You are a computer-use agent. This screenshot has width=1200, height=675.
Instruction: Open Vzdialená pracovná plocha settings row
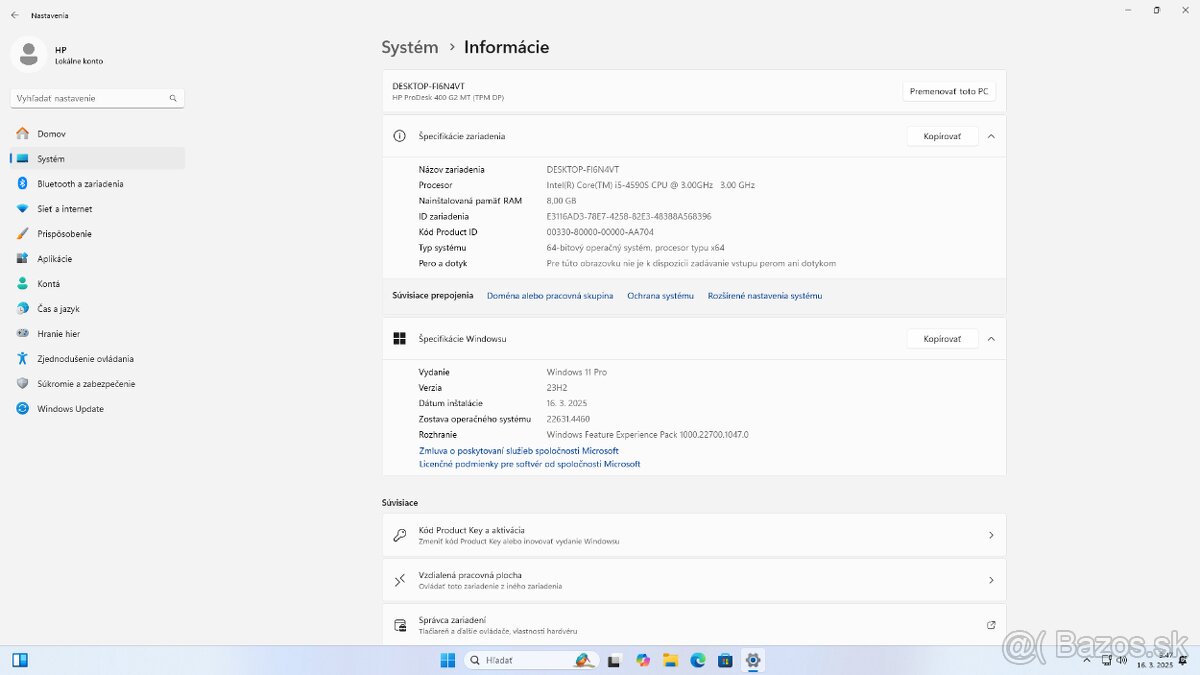click(692, 580)
